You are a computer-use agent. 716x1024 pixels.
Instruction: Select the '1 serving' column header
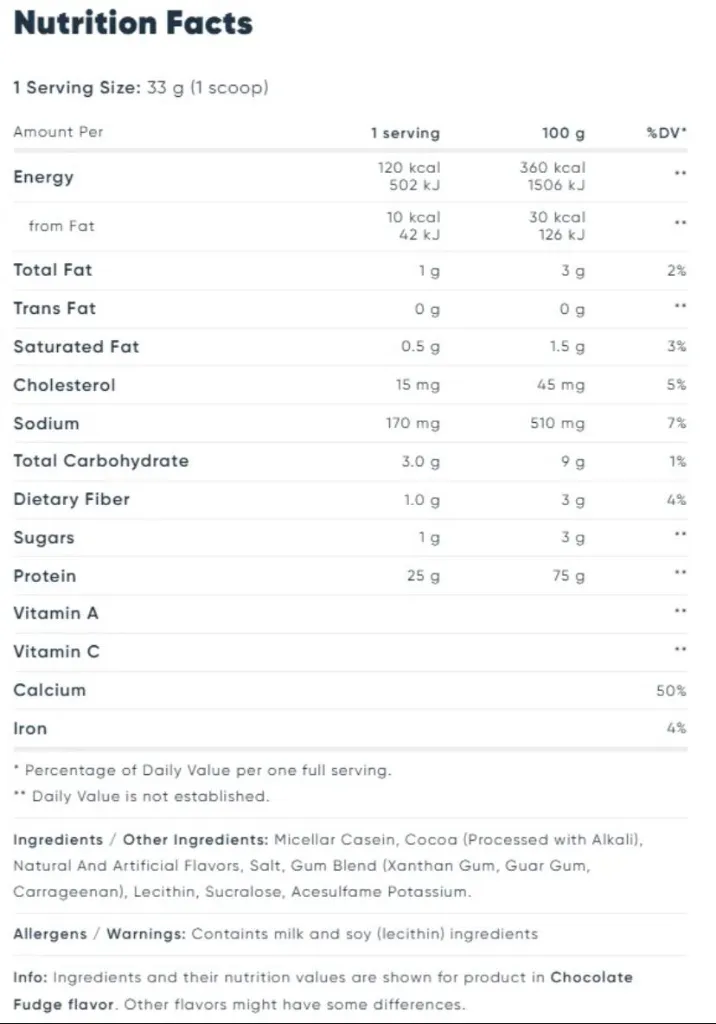tap(404, 133)
